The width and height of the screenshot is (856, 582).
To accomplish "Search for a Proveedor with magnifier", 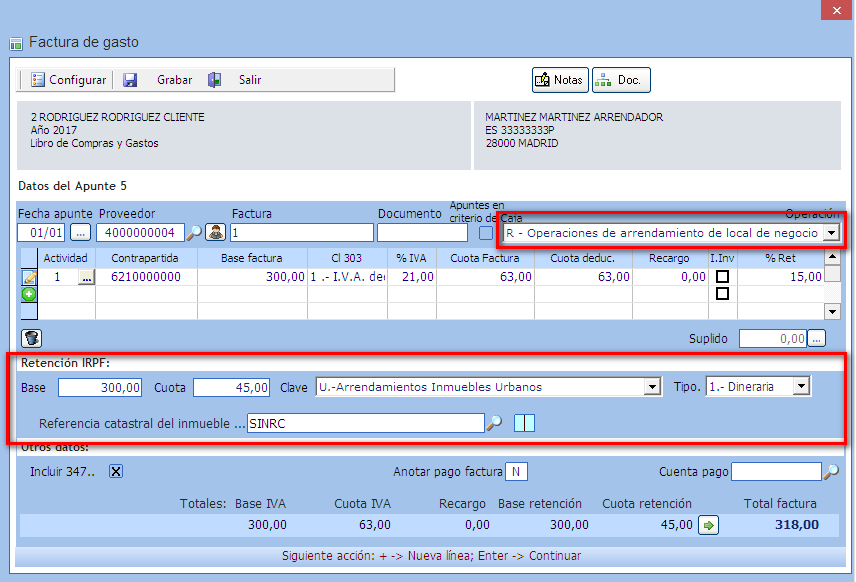I will [x=194, y=233].
